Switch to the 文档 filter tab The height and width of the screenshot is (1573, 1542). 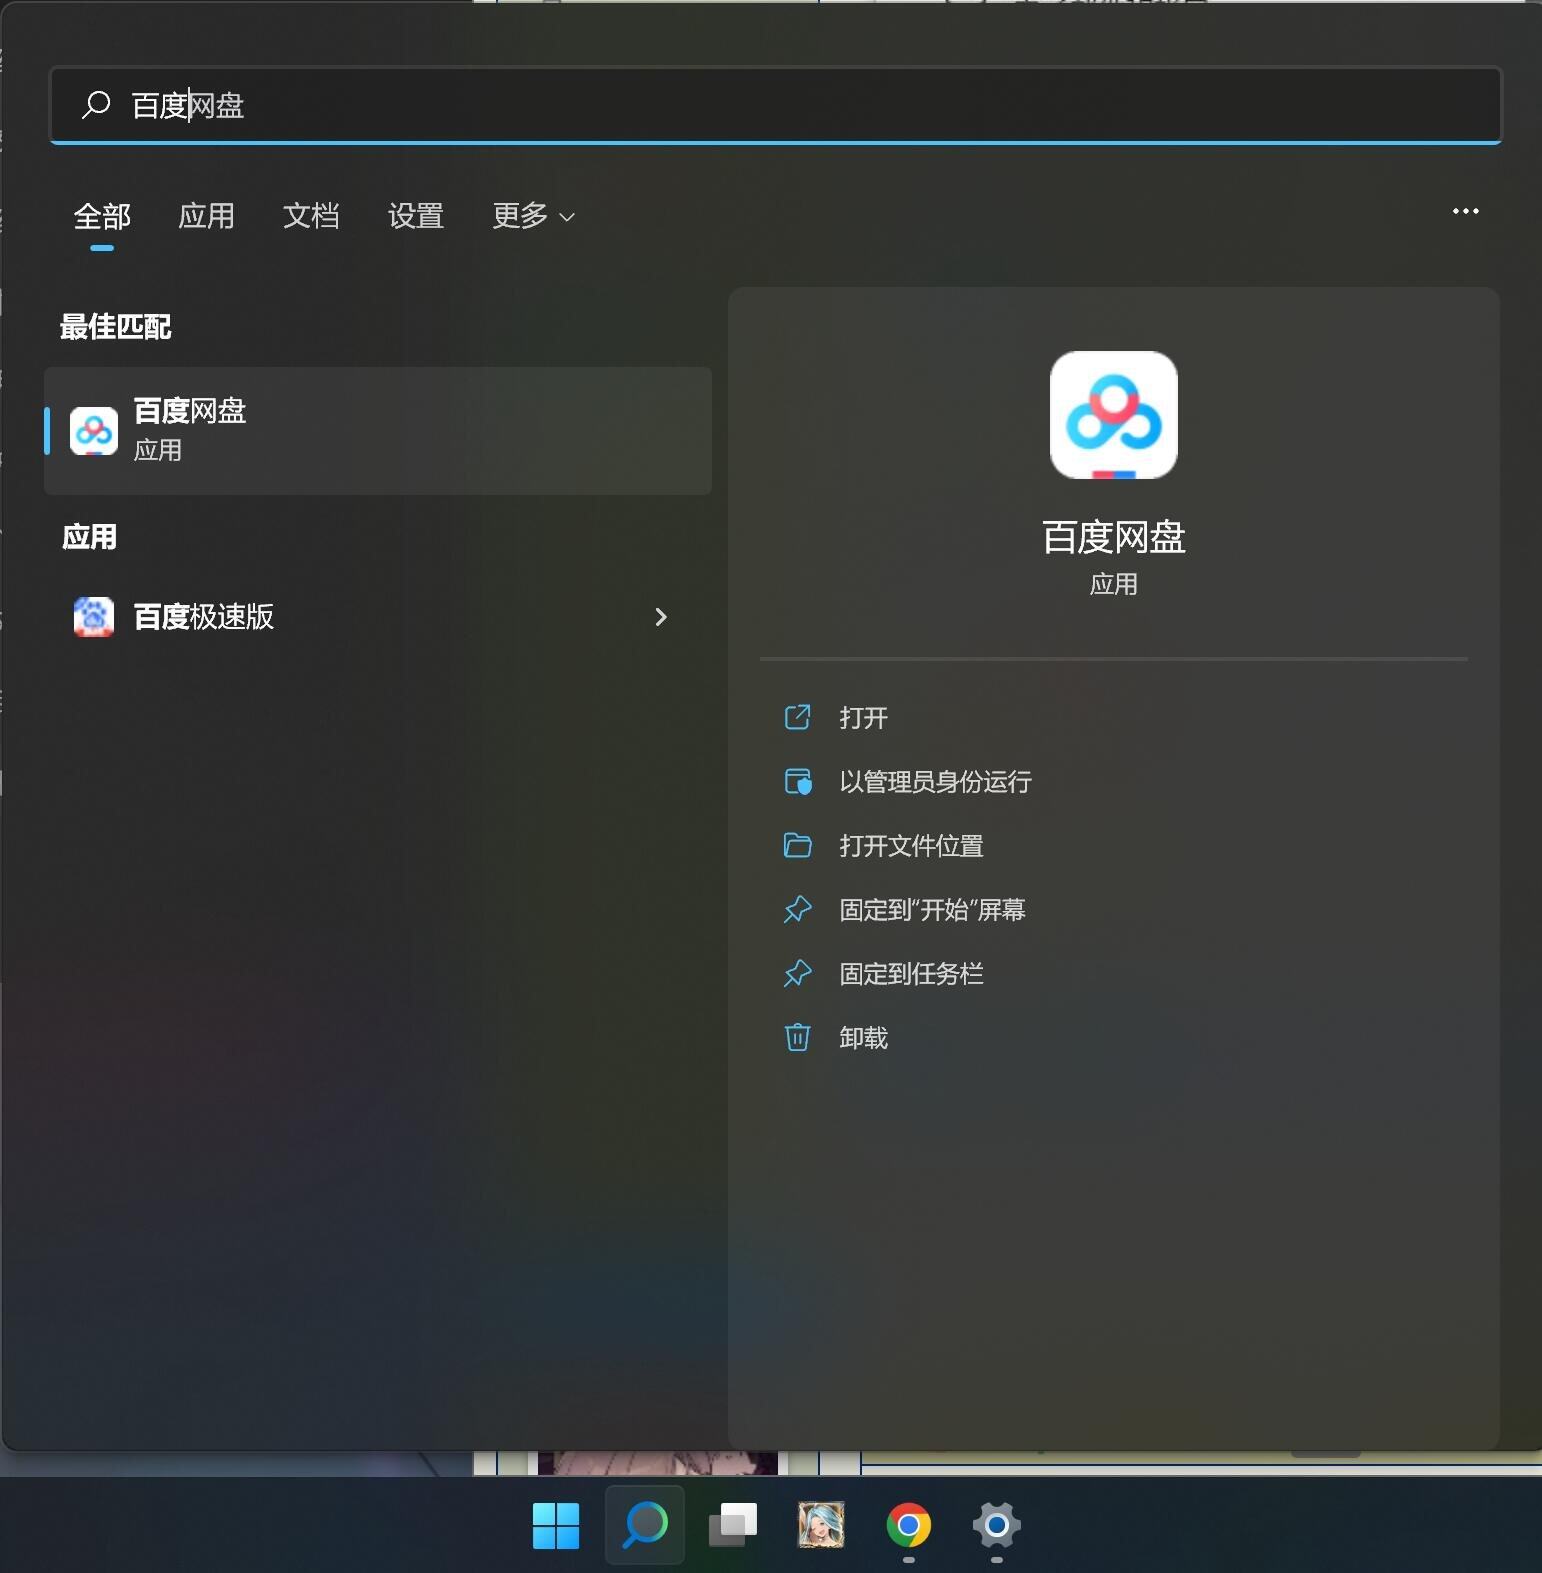click(x=311, y=216)
